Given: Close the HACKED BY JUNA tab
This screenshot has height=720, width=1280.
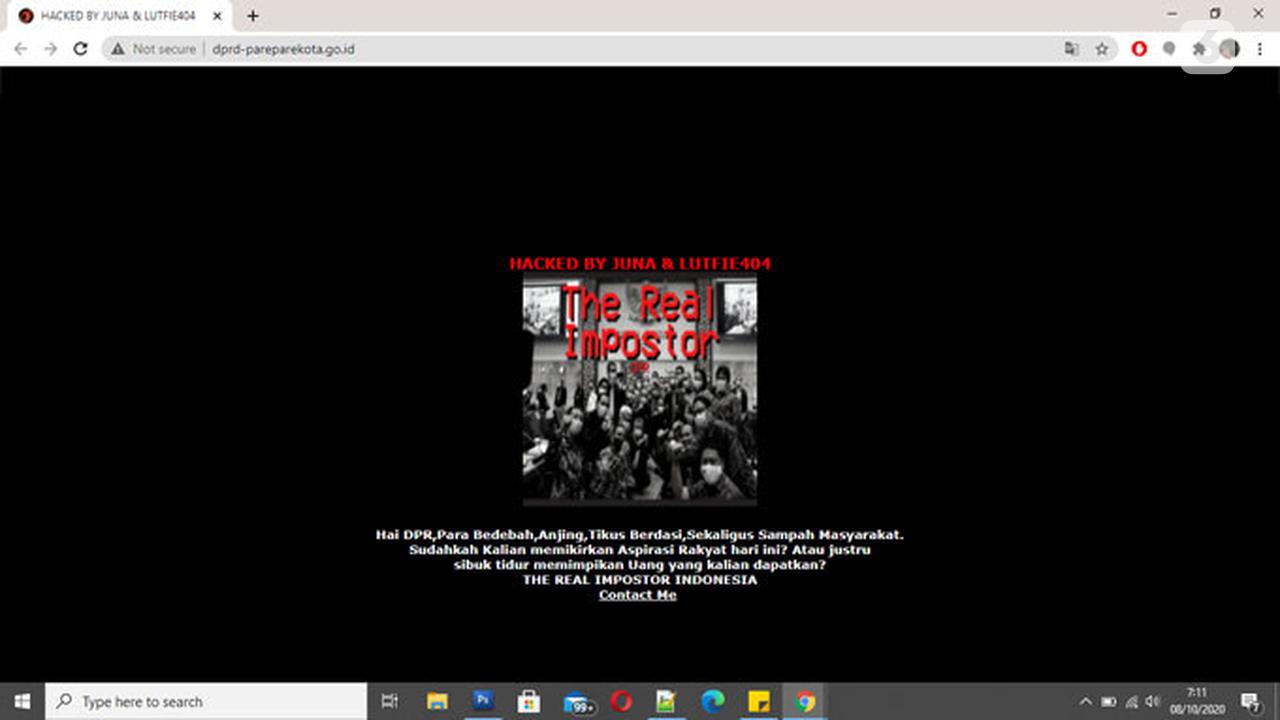Looking at the screenshot, I should click(217, 16).
